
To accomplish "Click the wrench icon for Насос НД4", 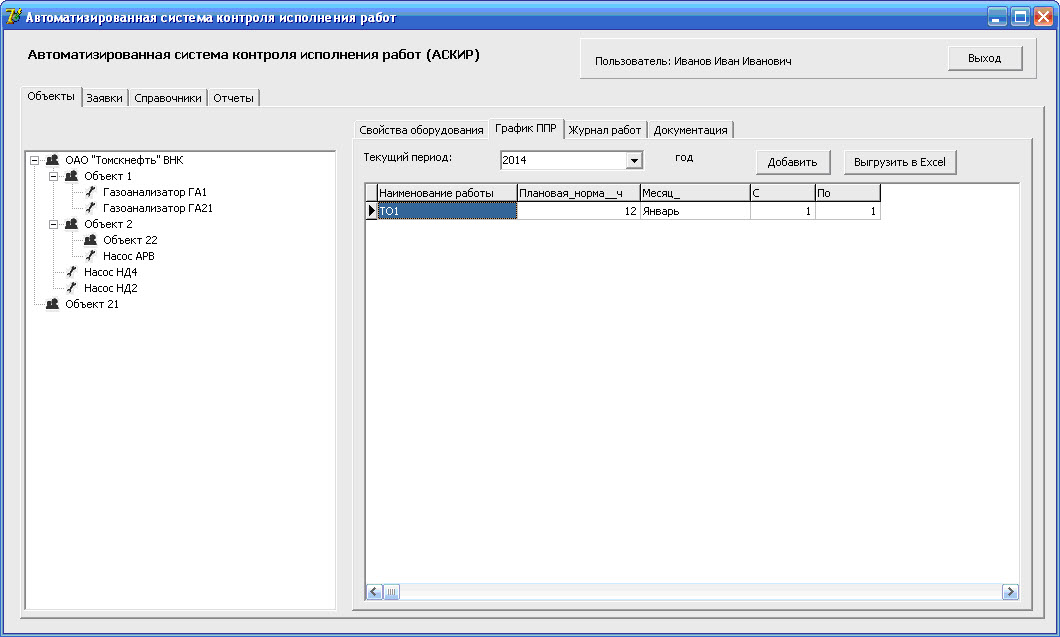I will tap(71, 272).
